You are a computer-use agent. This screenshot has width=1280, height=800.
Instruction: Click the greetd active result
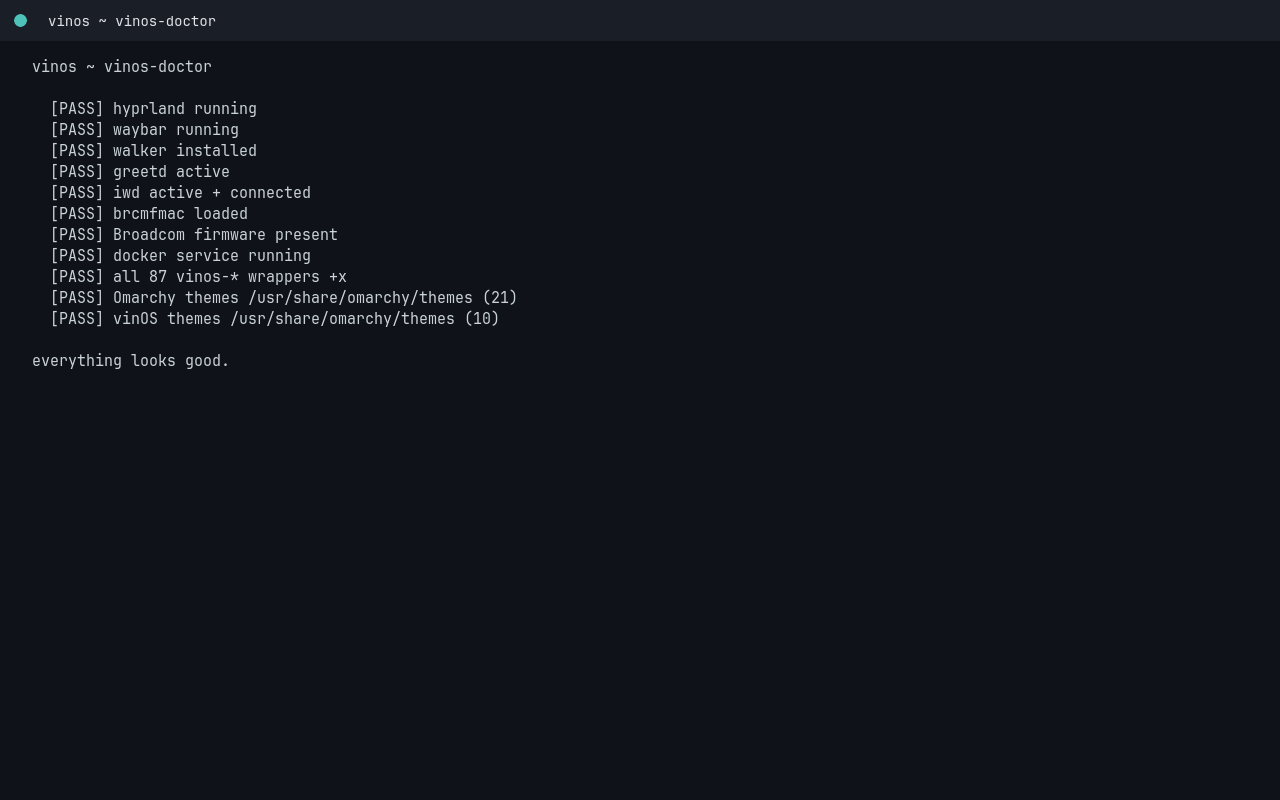140,172
